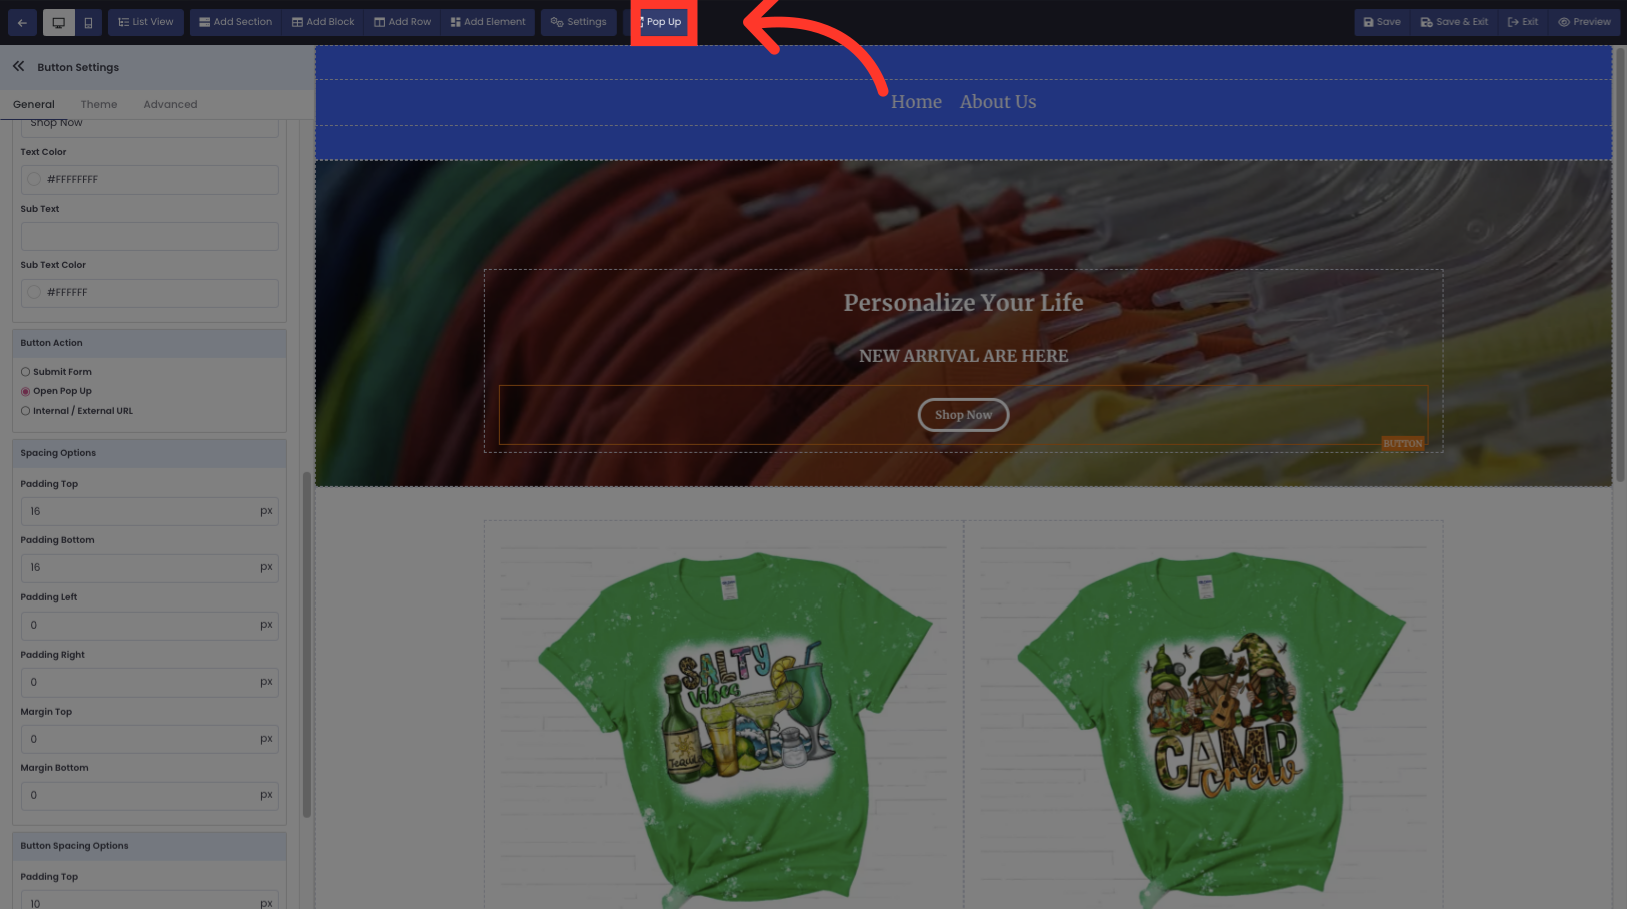The image size is (1627, 909).
Task: Select the NEW ARRIVAL ARE HERE text
Action: click(x=963, y=356)
